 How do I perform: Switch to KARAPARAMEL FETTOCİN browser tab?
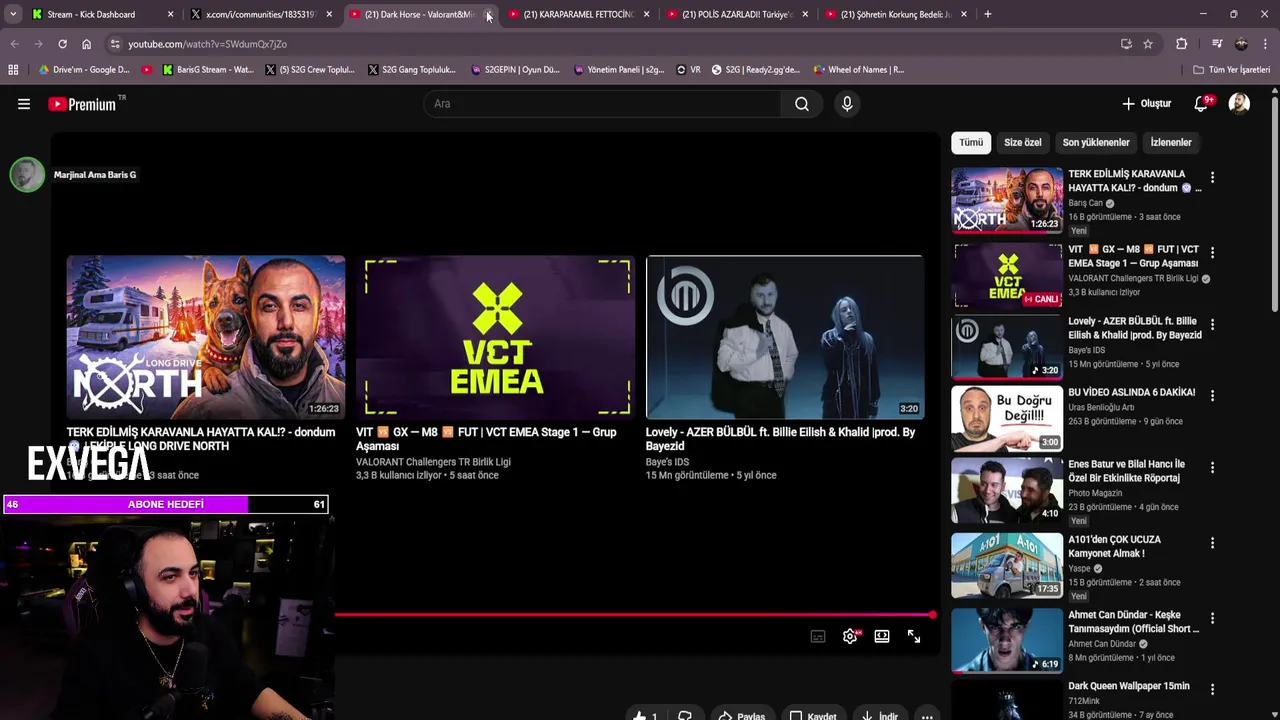[x=580, y=15]
